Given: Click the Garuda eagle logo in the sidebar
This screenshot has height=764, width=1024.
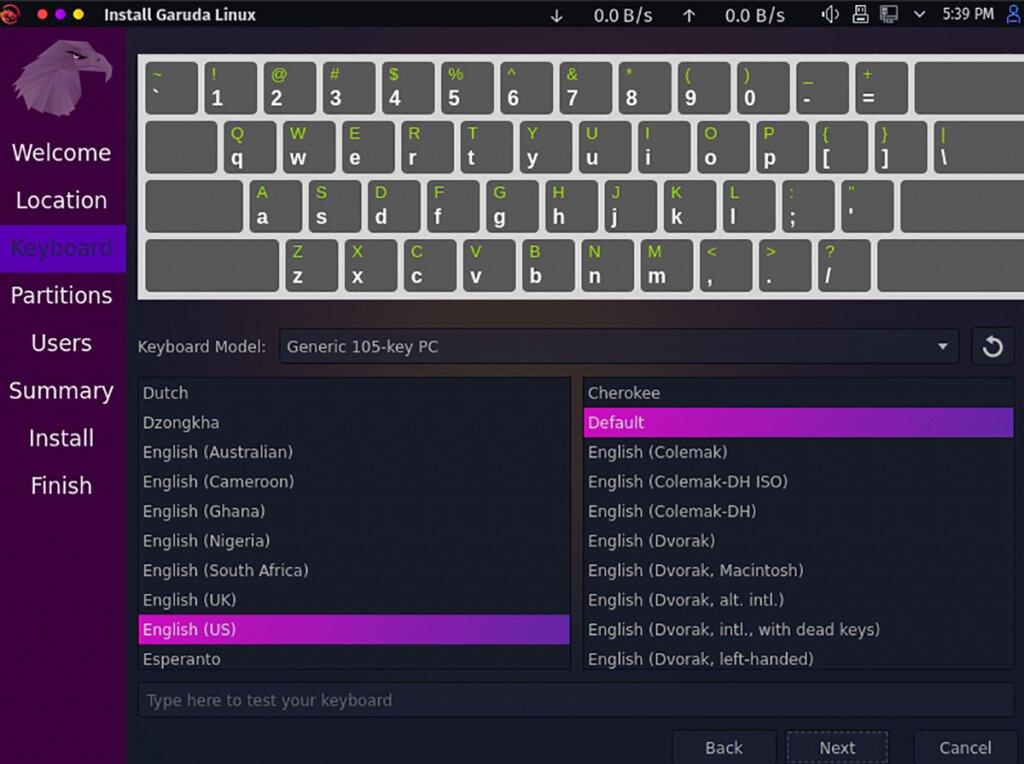Looking at the screenshot, I should click(x=62, y=78).
